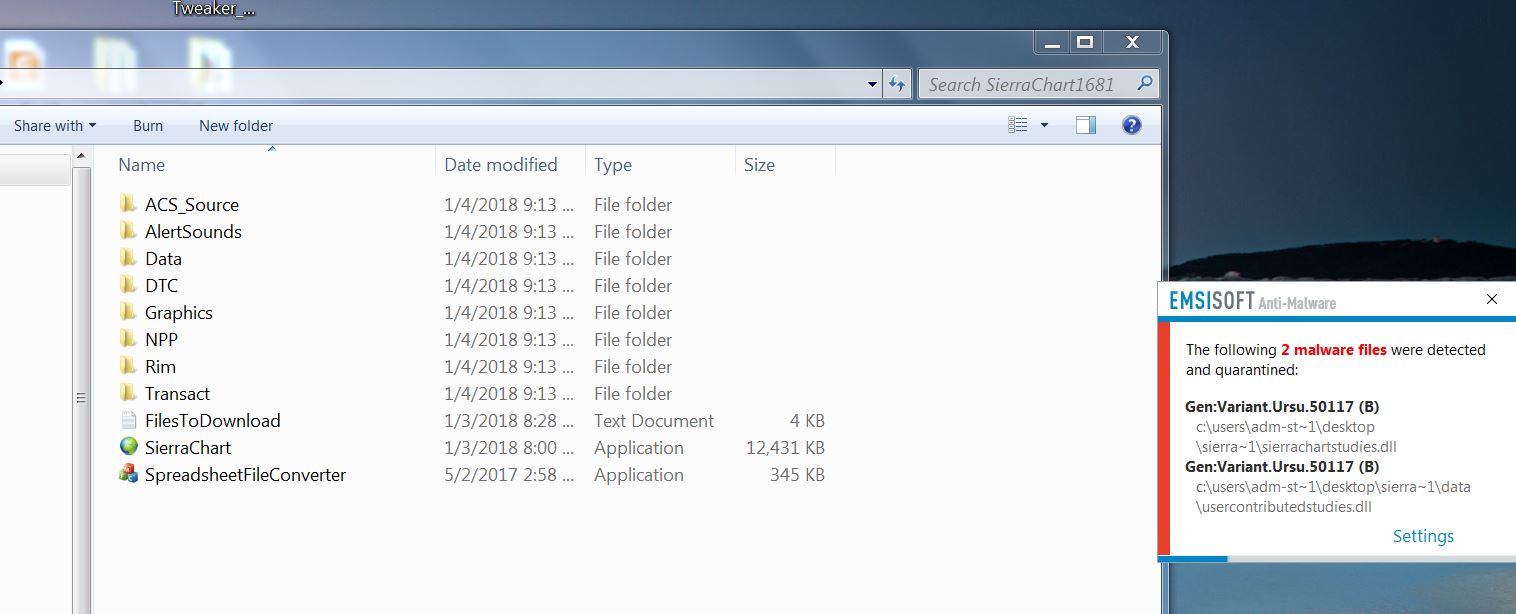Select the SpreadsheetFileConverter application icon
This screenshot has width=1516, height=614.
(128, 474)
